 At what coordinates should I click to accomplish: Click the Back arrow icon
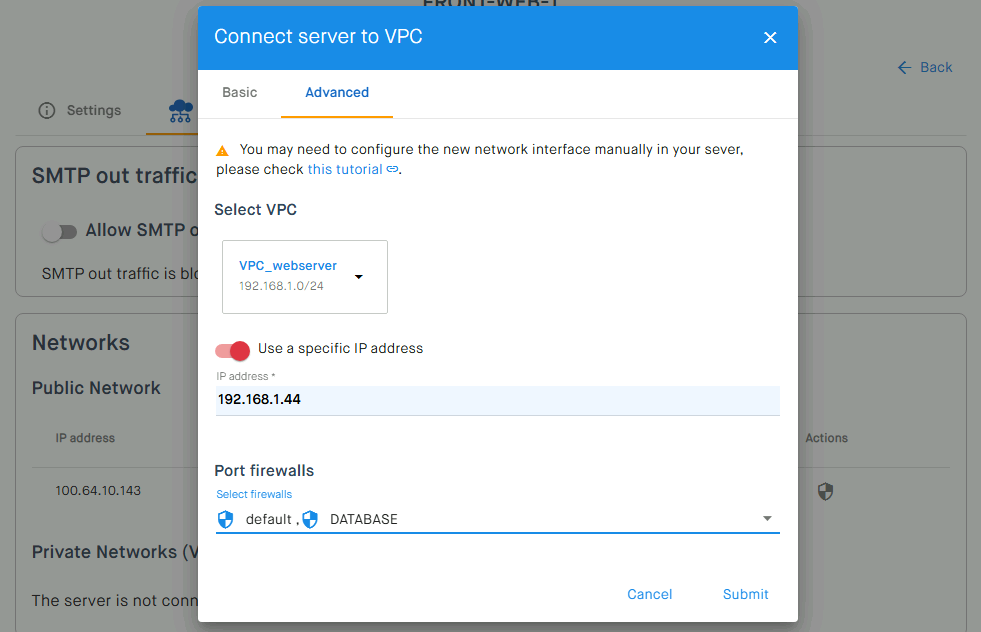[904, 68]
